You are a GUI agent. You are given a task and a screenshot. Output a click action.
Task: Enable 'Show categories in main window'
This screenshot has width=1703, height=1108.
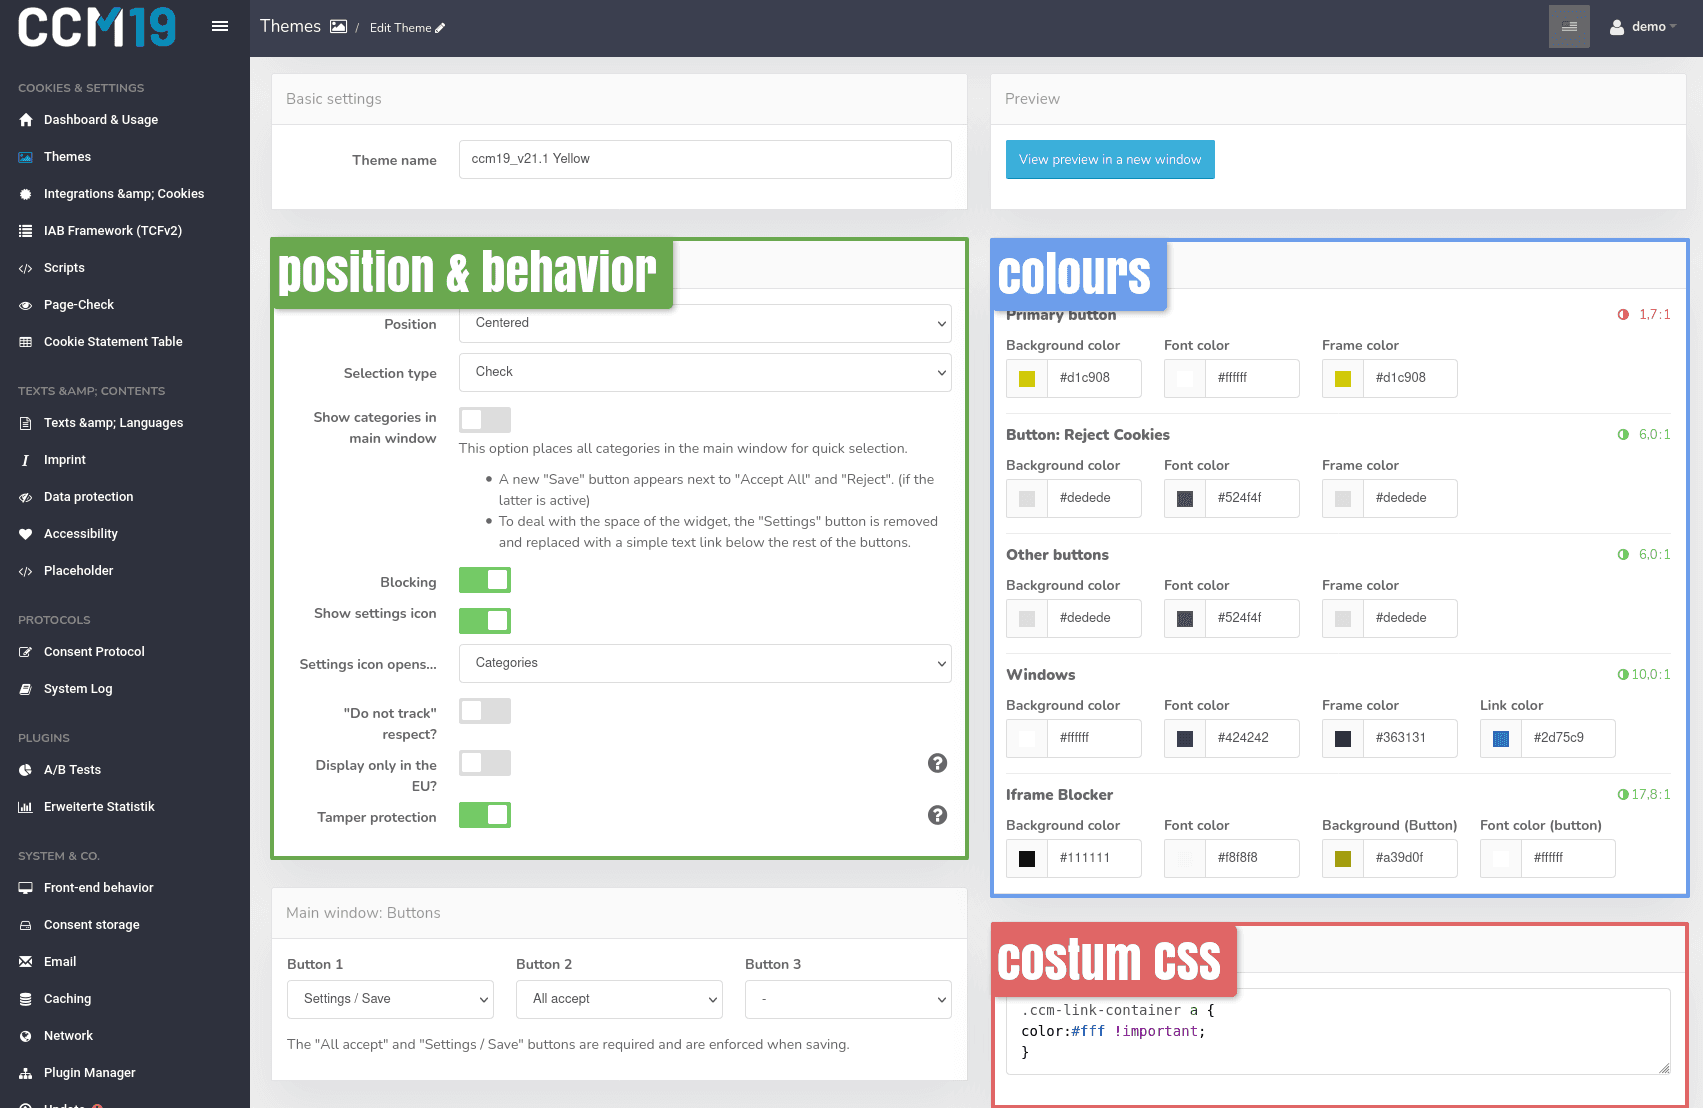[x=484, y=419]
